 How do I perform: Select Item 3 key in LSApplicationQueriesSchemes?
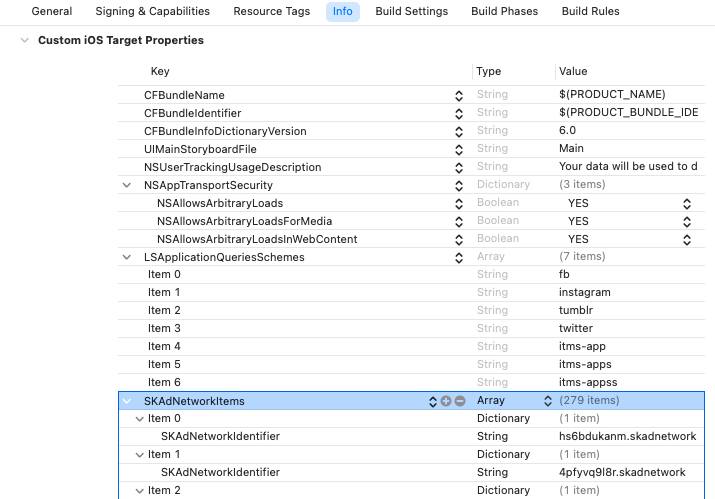164,328
